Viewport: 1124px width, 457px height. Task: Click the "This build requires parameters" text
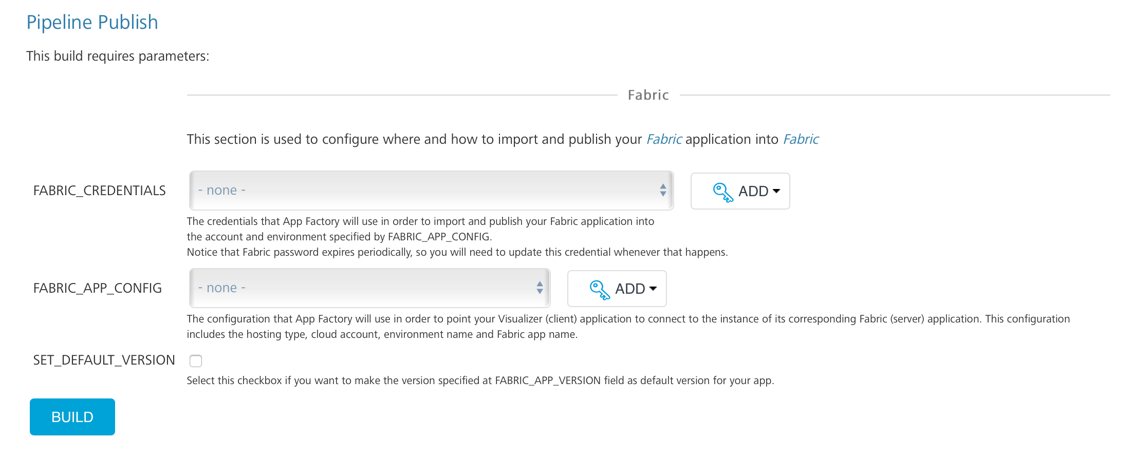coord(118,56)
